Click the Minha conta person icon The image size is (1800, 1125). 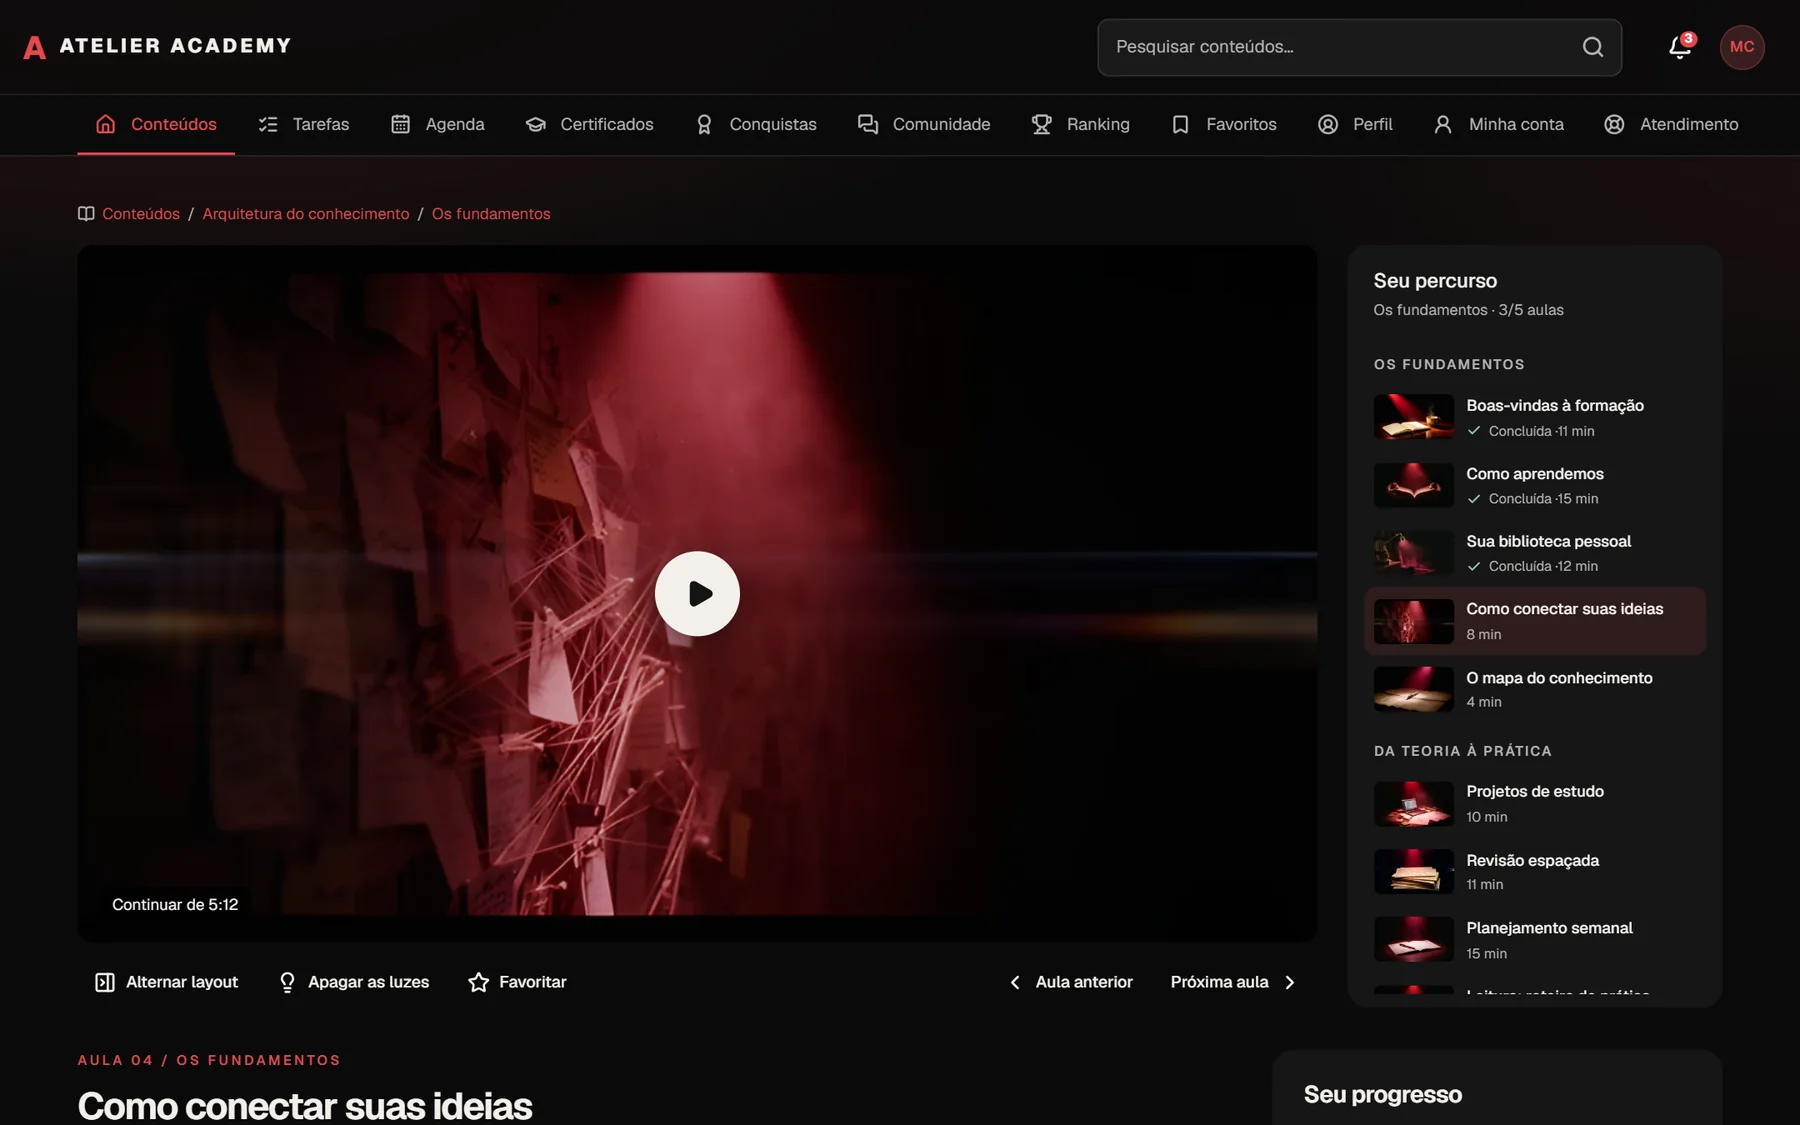coord(1443,124)
